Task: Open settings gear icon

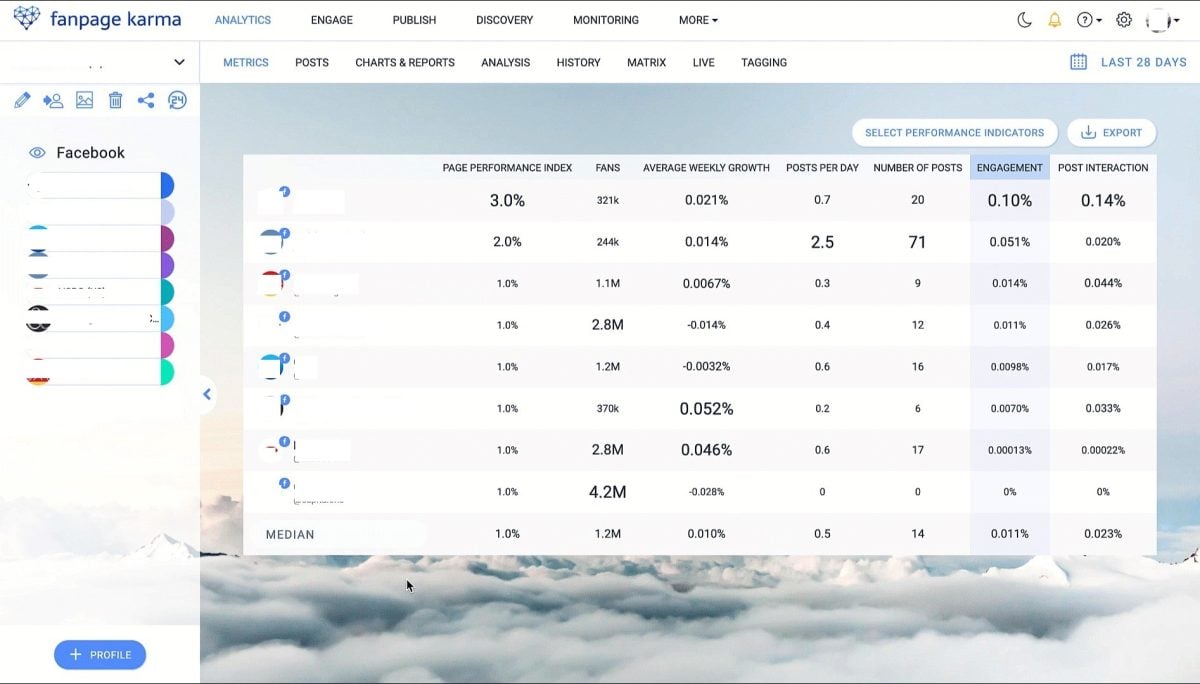Action: (x=1124, y=20)
